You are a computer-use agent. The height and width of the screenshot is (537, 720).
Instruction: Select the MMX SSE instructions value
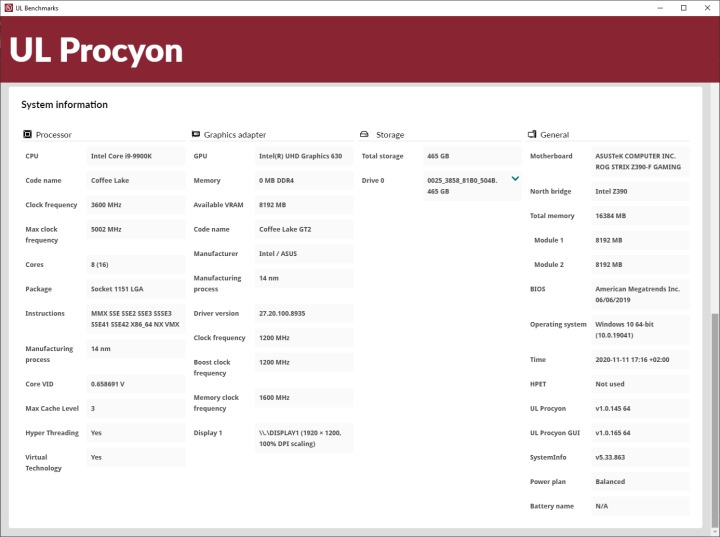coord(135,319)
